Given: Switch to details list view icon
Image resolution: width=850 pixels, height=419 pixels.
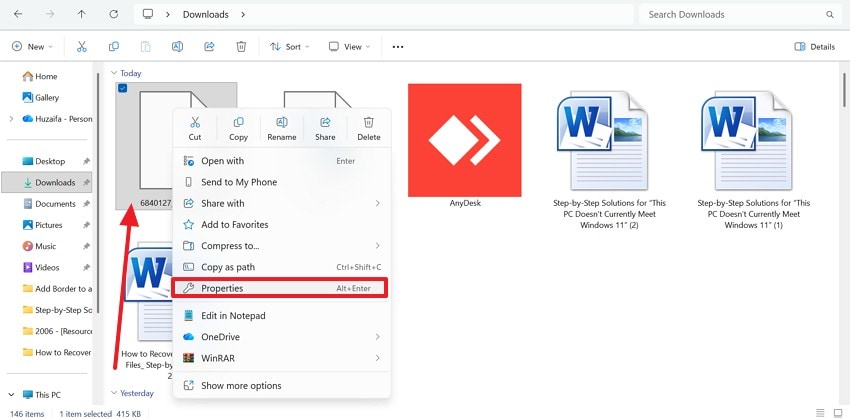Looking at the screenshot, I should click(x=820, y=413).
